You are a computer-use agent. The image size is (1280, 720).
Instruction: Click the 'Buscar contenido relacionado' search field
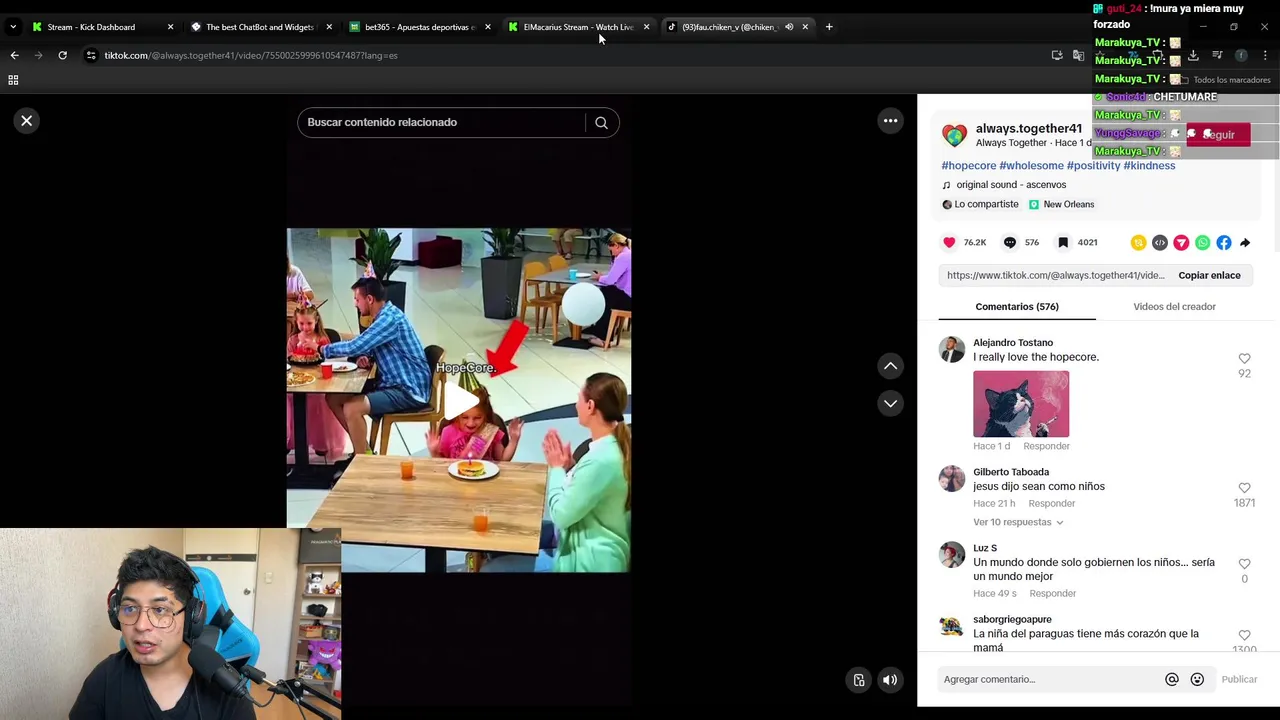coord(440,122)
